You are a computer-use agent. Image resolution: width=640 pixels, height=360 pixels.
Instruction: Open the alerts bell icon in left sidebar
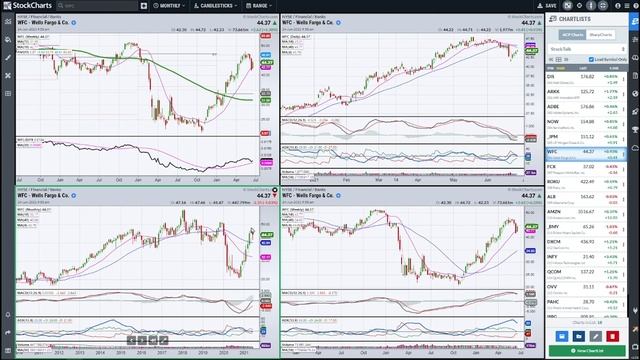[8, 315]
